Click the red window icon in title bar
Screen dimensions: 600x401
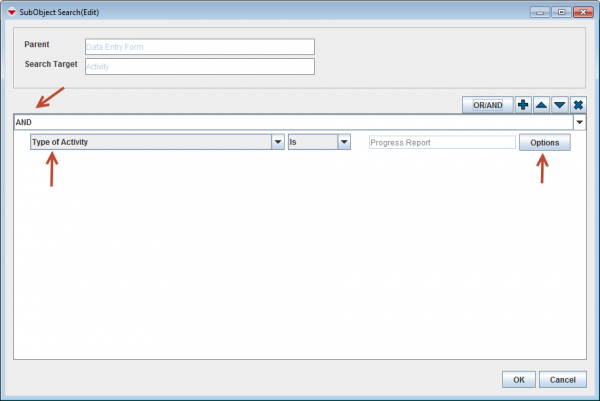[x=10, y=11]
